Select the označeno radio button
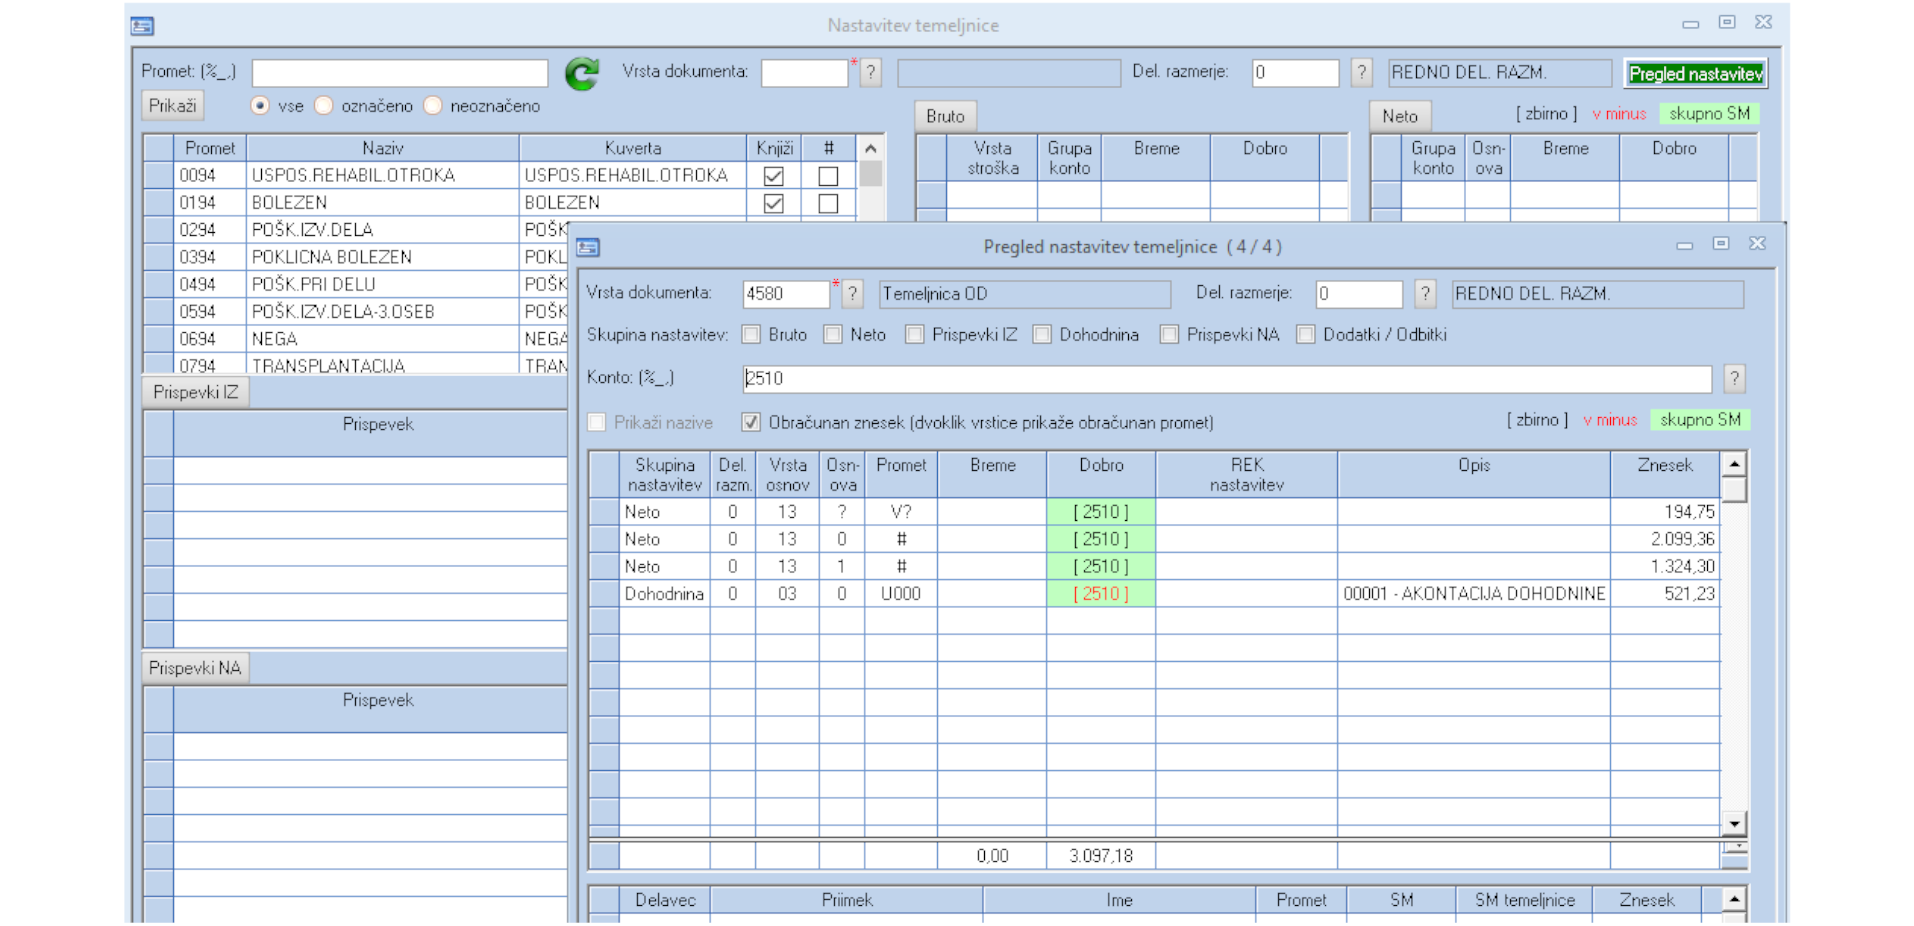Viewport: 1914px width, 926px height. point(324,106)
